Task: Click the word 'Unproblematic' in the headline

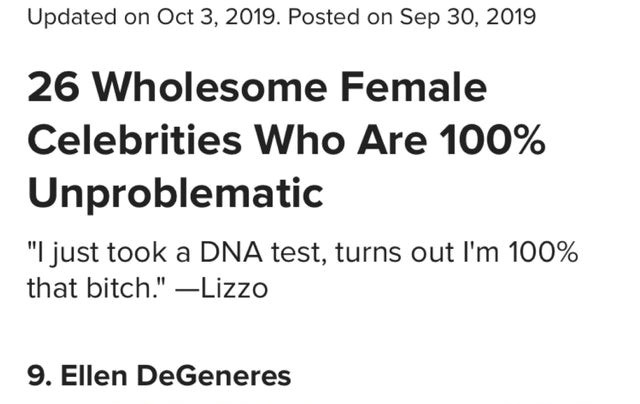Action: (176, 194)
